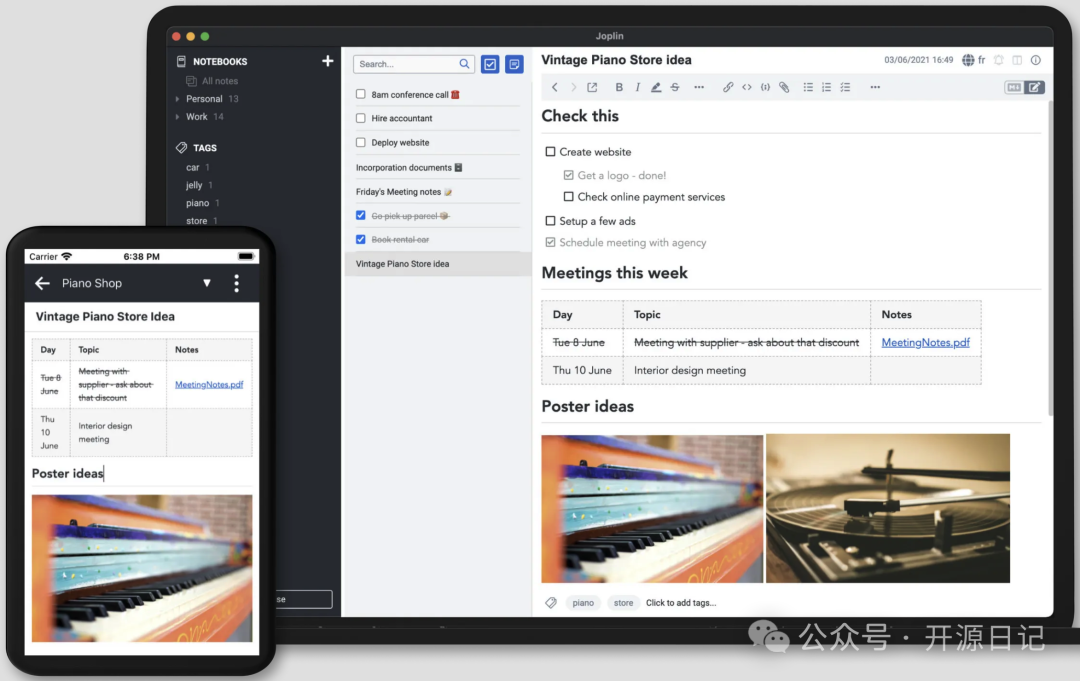Open note properties info icon
This screenshot has width=1080, height=681.
pos(1035,61)
